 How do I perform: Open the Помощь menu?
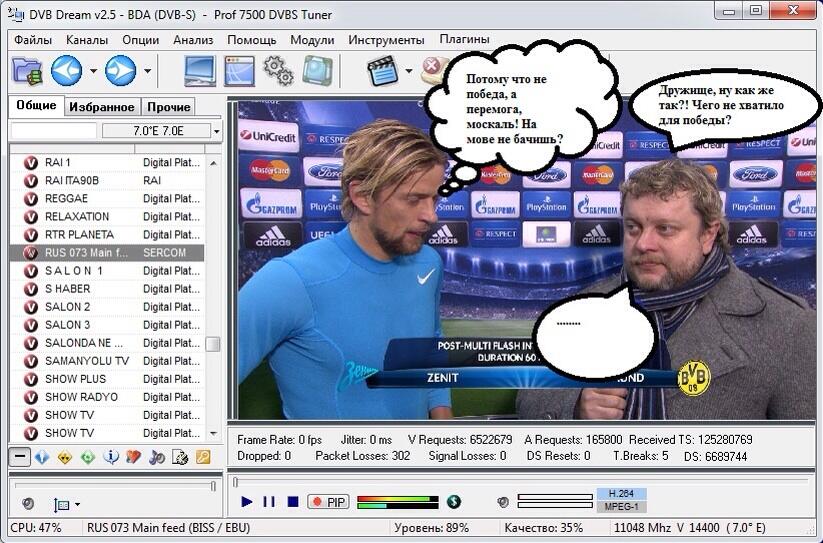252,40
